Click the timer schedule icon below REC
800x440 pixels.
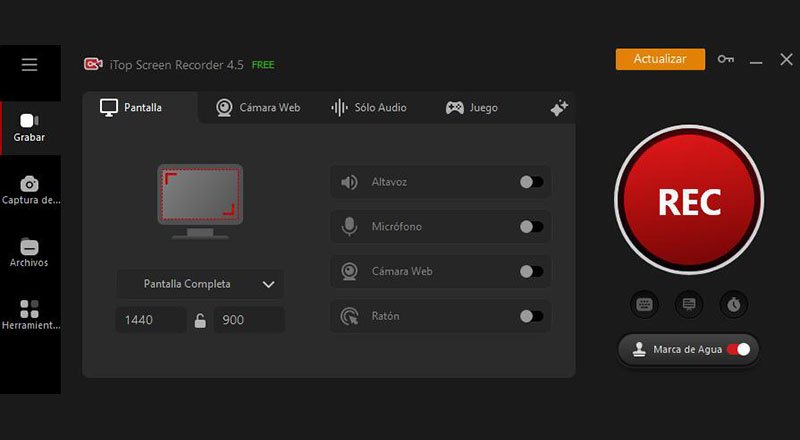click(734, 304)
